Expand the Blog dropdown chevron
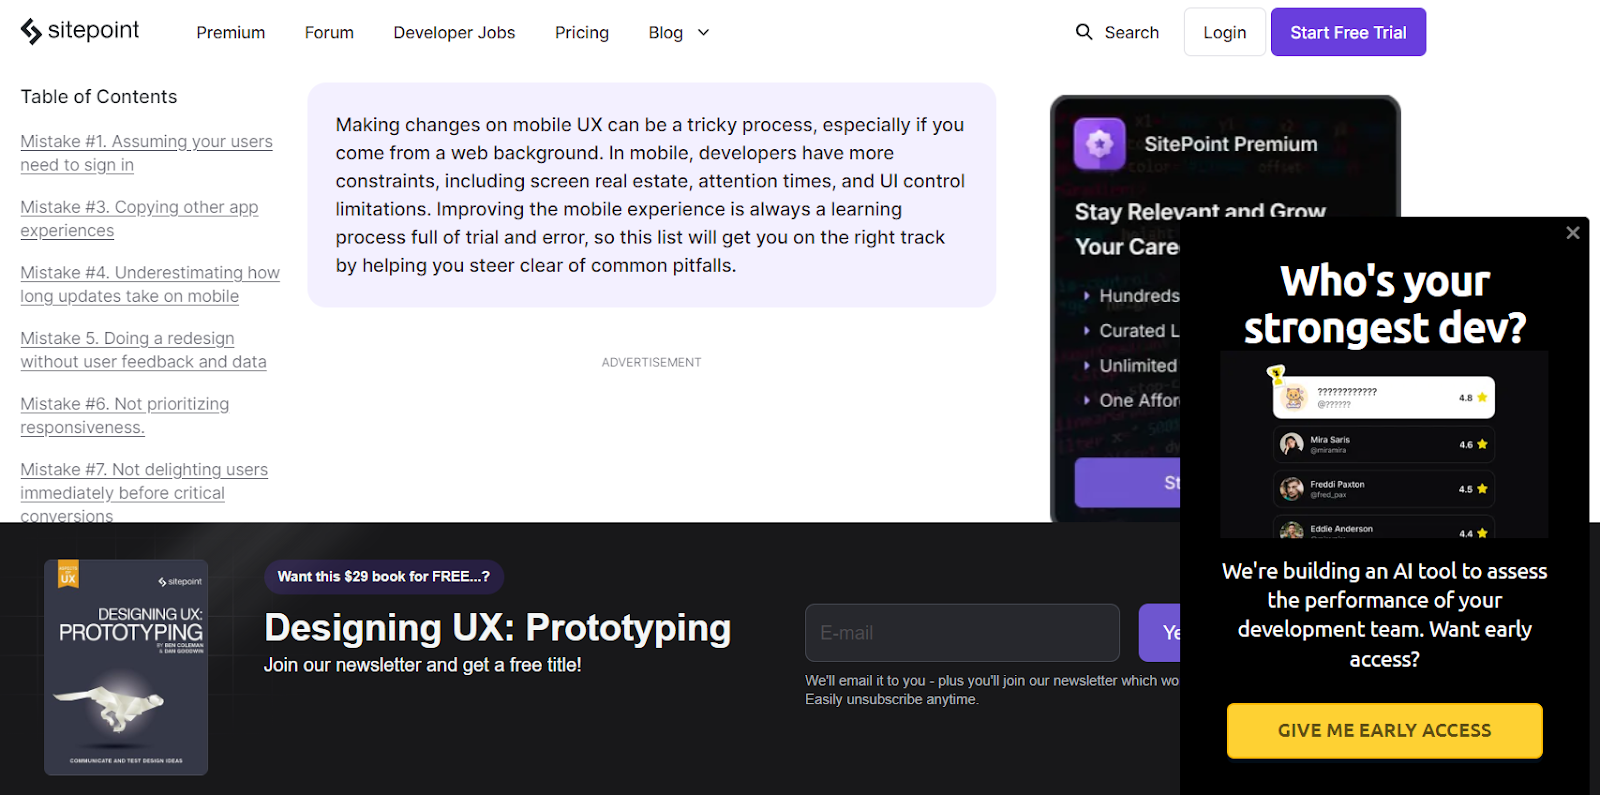Screen dimensions: 1600x795 click(x=703, y=33)
